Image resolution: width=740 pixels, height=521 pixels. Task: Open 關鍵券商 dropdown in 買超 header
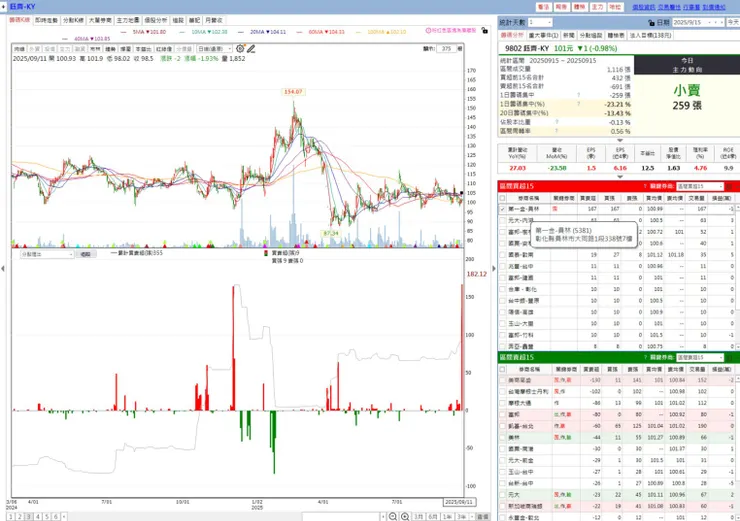(x=700, y=186)
